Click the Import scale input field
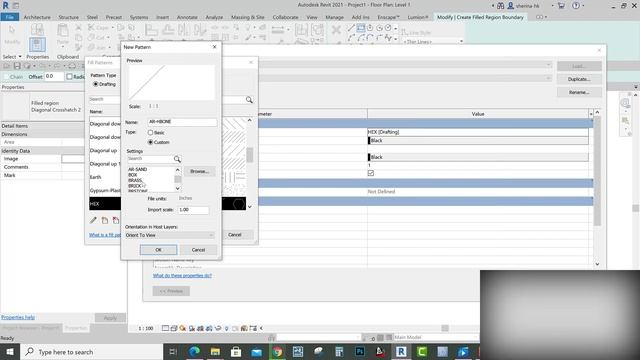 coord(193,210)
